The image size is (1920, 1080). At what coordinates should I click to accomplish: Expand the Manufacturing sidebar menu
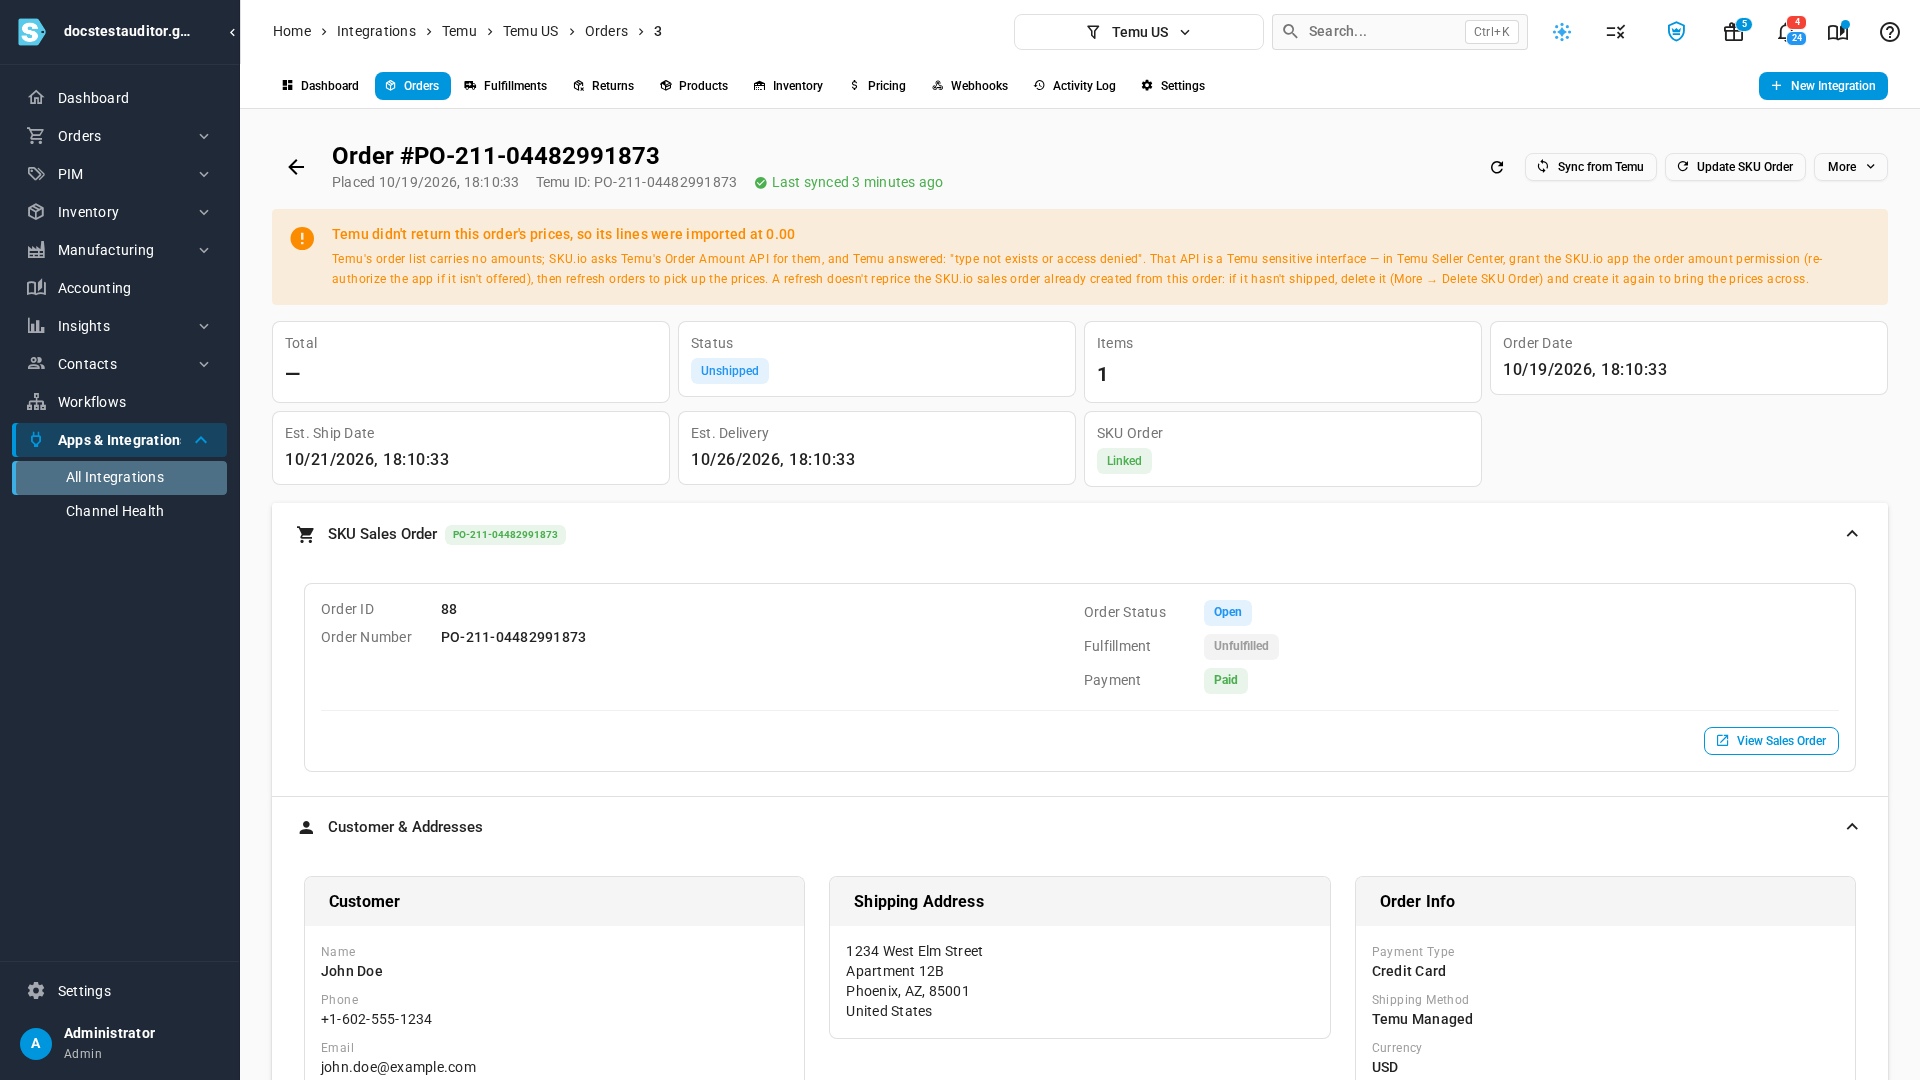coord(120,250)
